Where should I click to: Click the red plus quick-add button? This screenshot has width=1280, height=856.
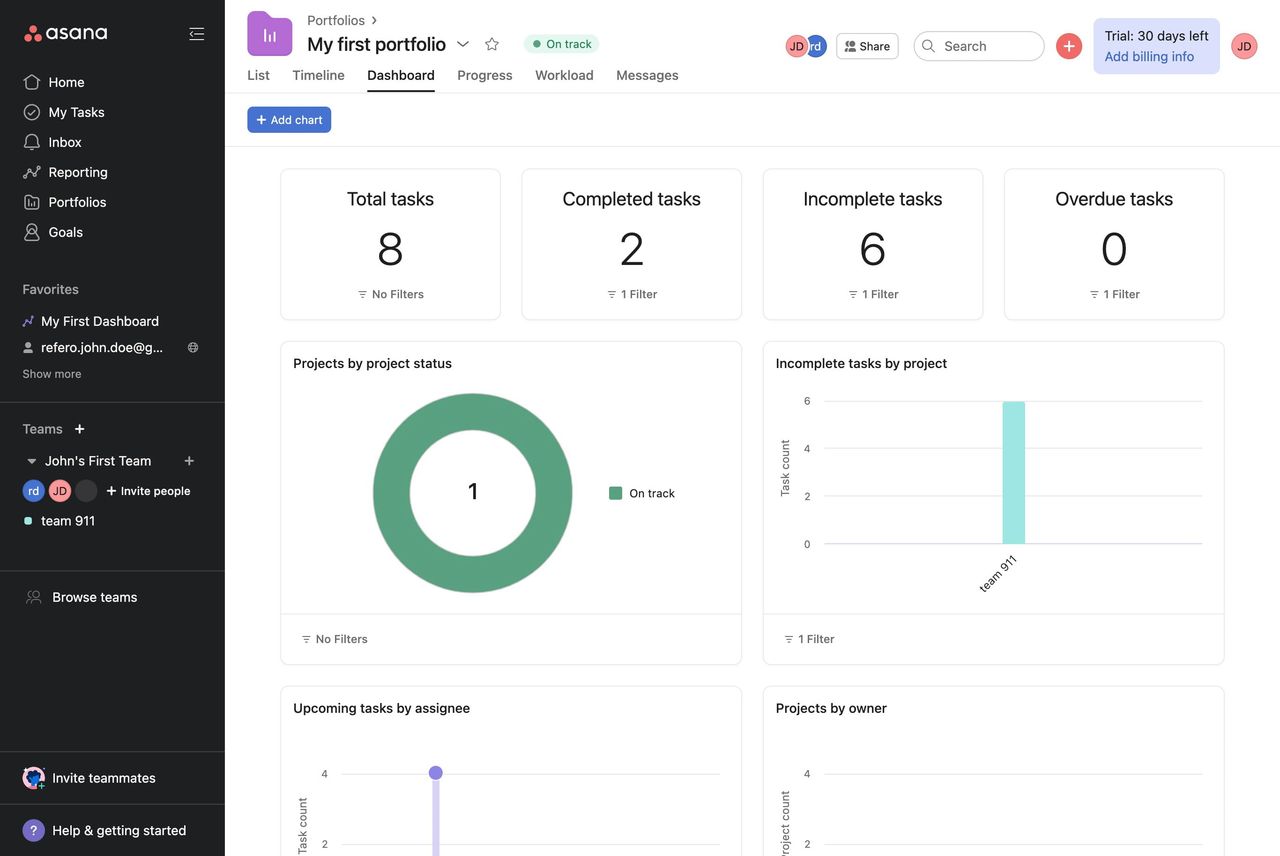point(1069,46)
